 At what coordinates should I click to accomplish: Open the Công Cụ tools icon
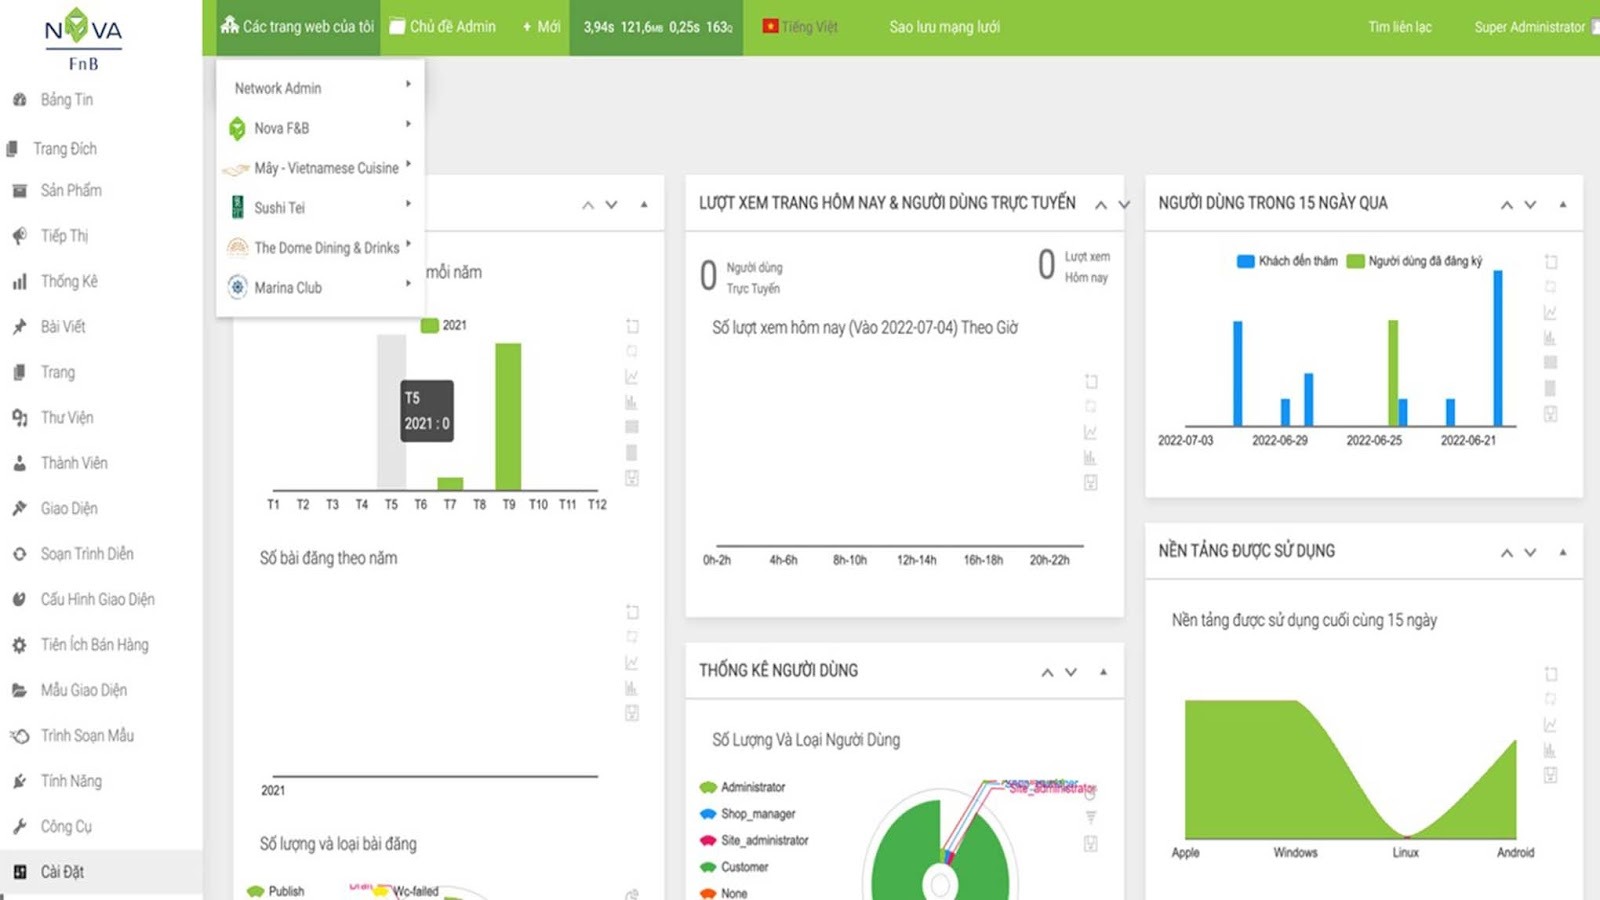point(19,827)
